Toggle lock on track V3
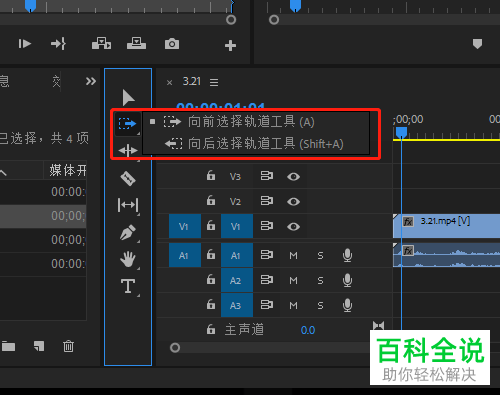This screenshot has width=500, height=395. pos(211,175)
